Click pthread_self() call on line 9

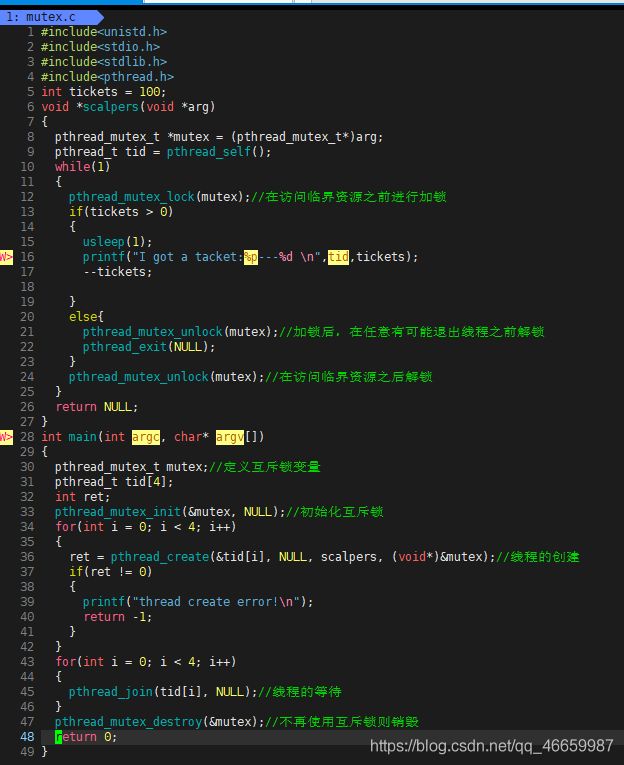pyautogui.click(x=219, y=152)
